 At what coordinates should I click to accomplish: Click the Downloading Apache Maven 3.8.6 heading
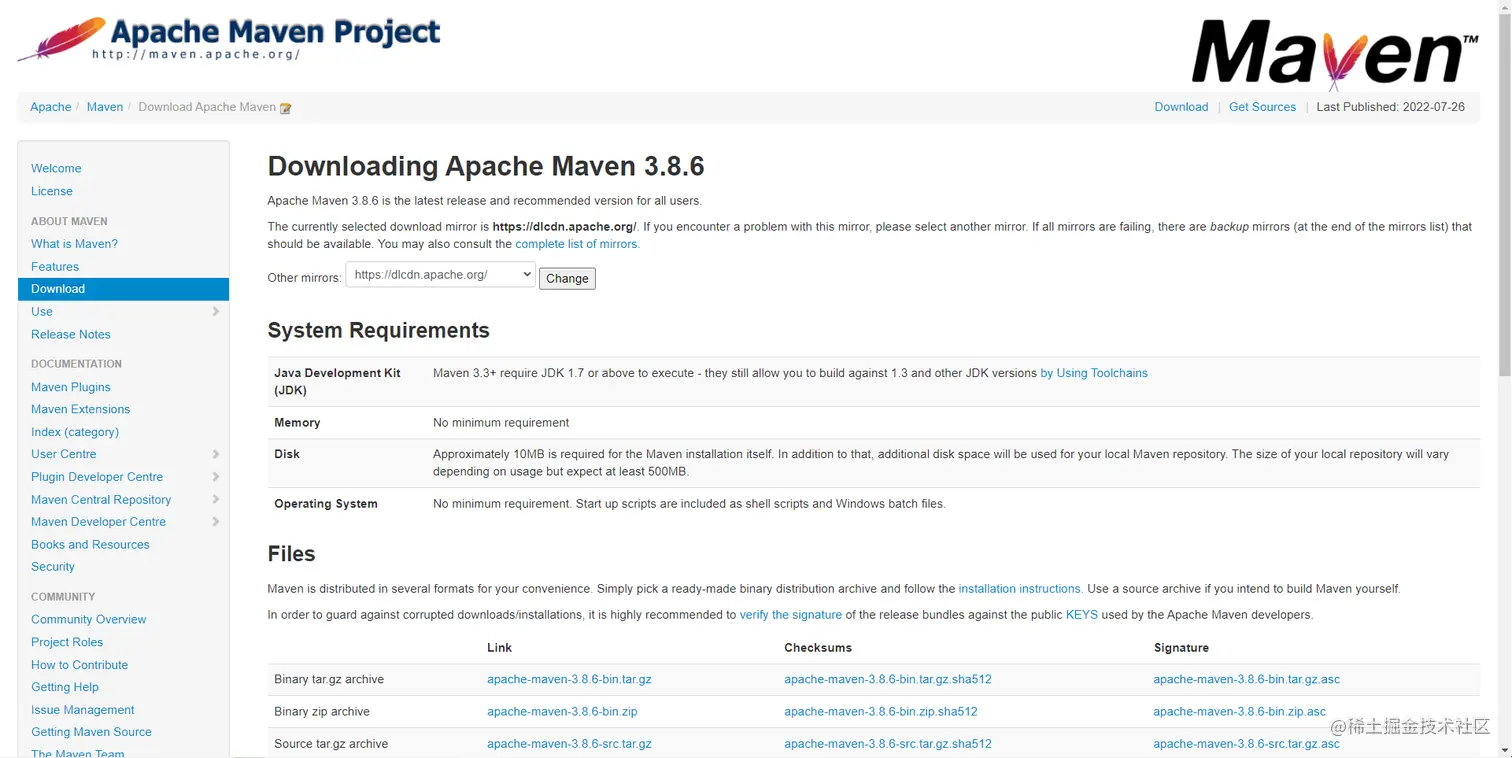(x=486, y=166)
